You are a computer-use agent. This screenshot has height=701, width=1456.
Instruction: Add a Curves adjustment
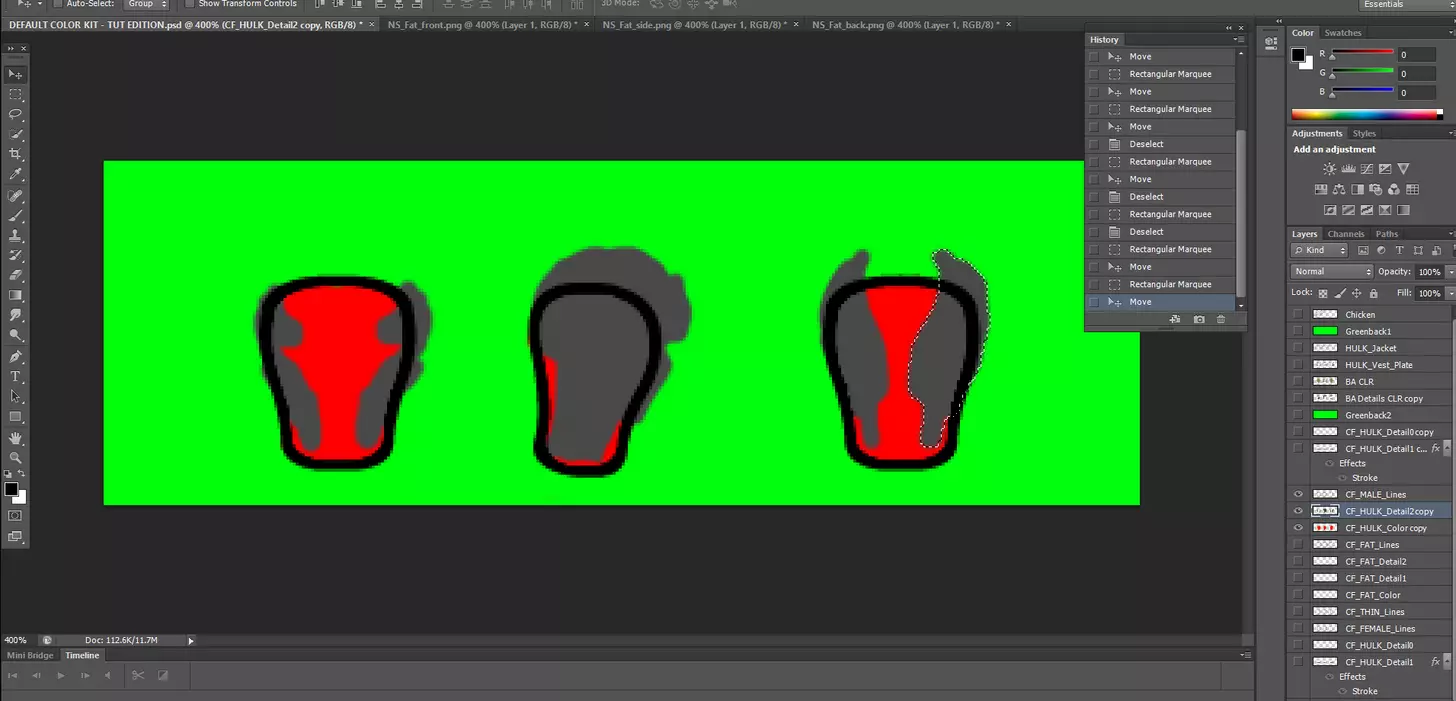tap(1366, 169)
